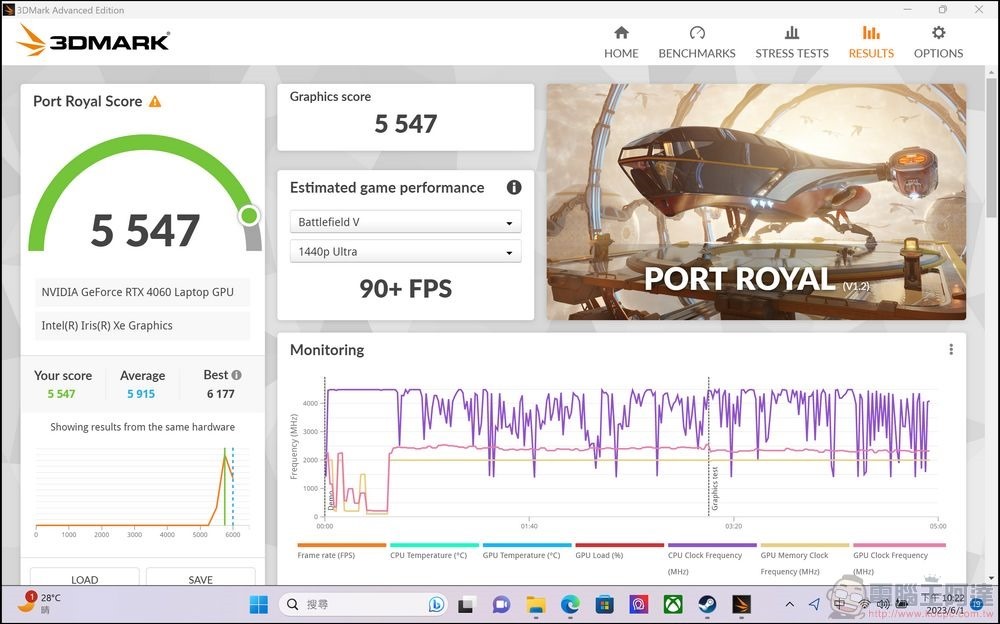Open the Xbox app on the taskbar
1000x624 pixels.
click(673, 604)
